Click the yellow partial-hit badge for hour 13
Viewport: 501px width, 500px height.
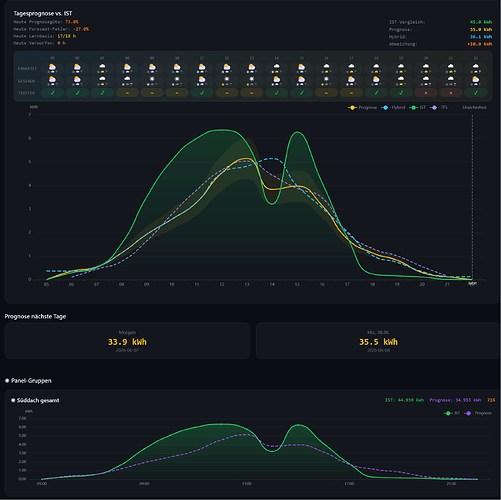point(252,93)
